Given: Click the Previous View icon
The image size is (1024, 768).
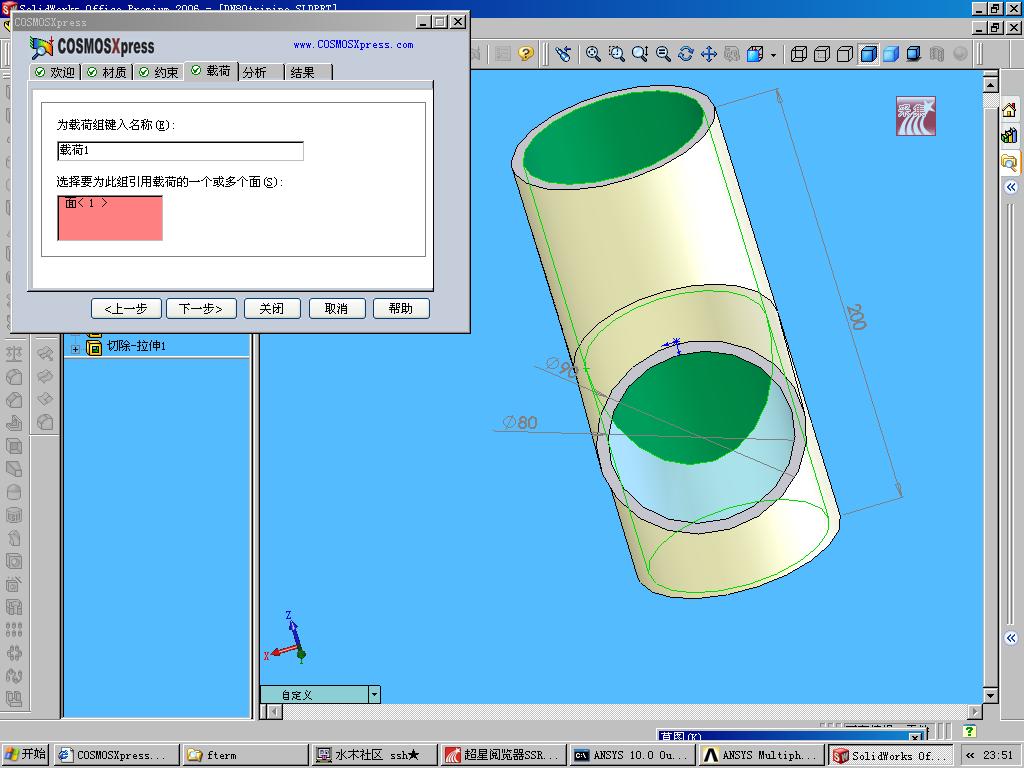Looking at the screenshot, I should 564,54.
